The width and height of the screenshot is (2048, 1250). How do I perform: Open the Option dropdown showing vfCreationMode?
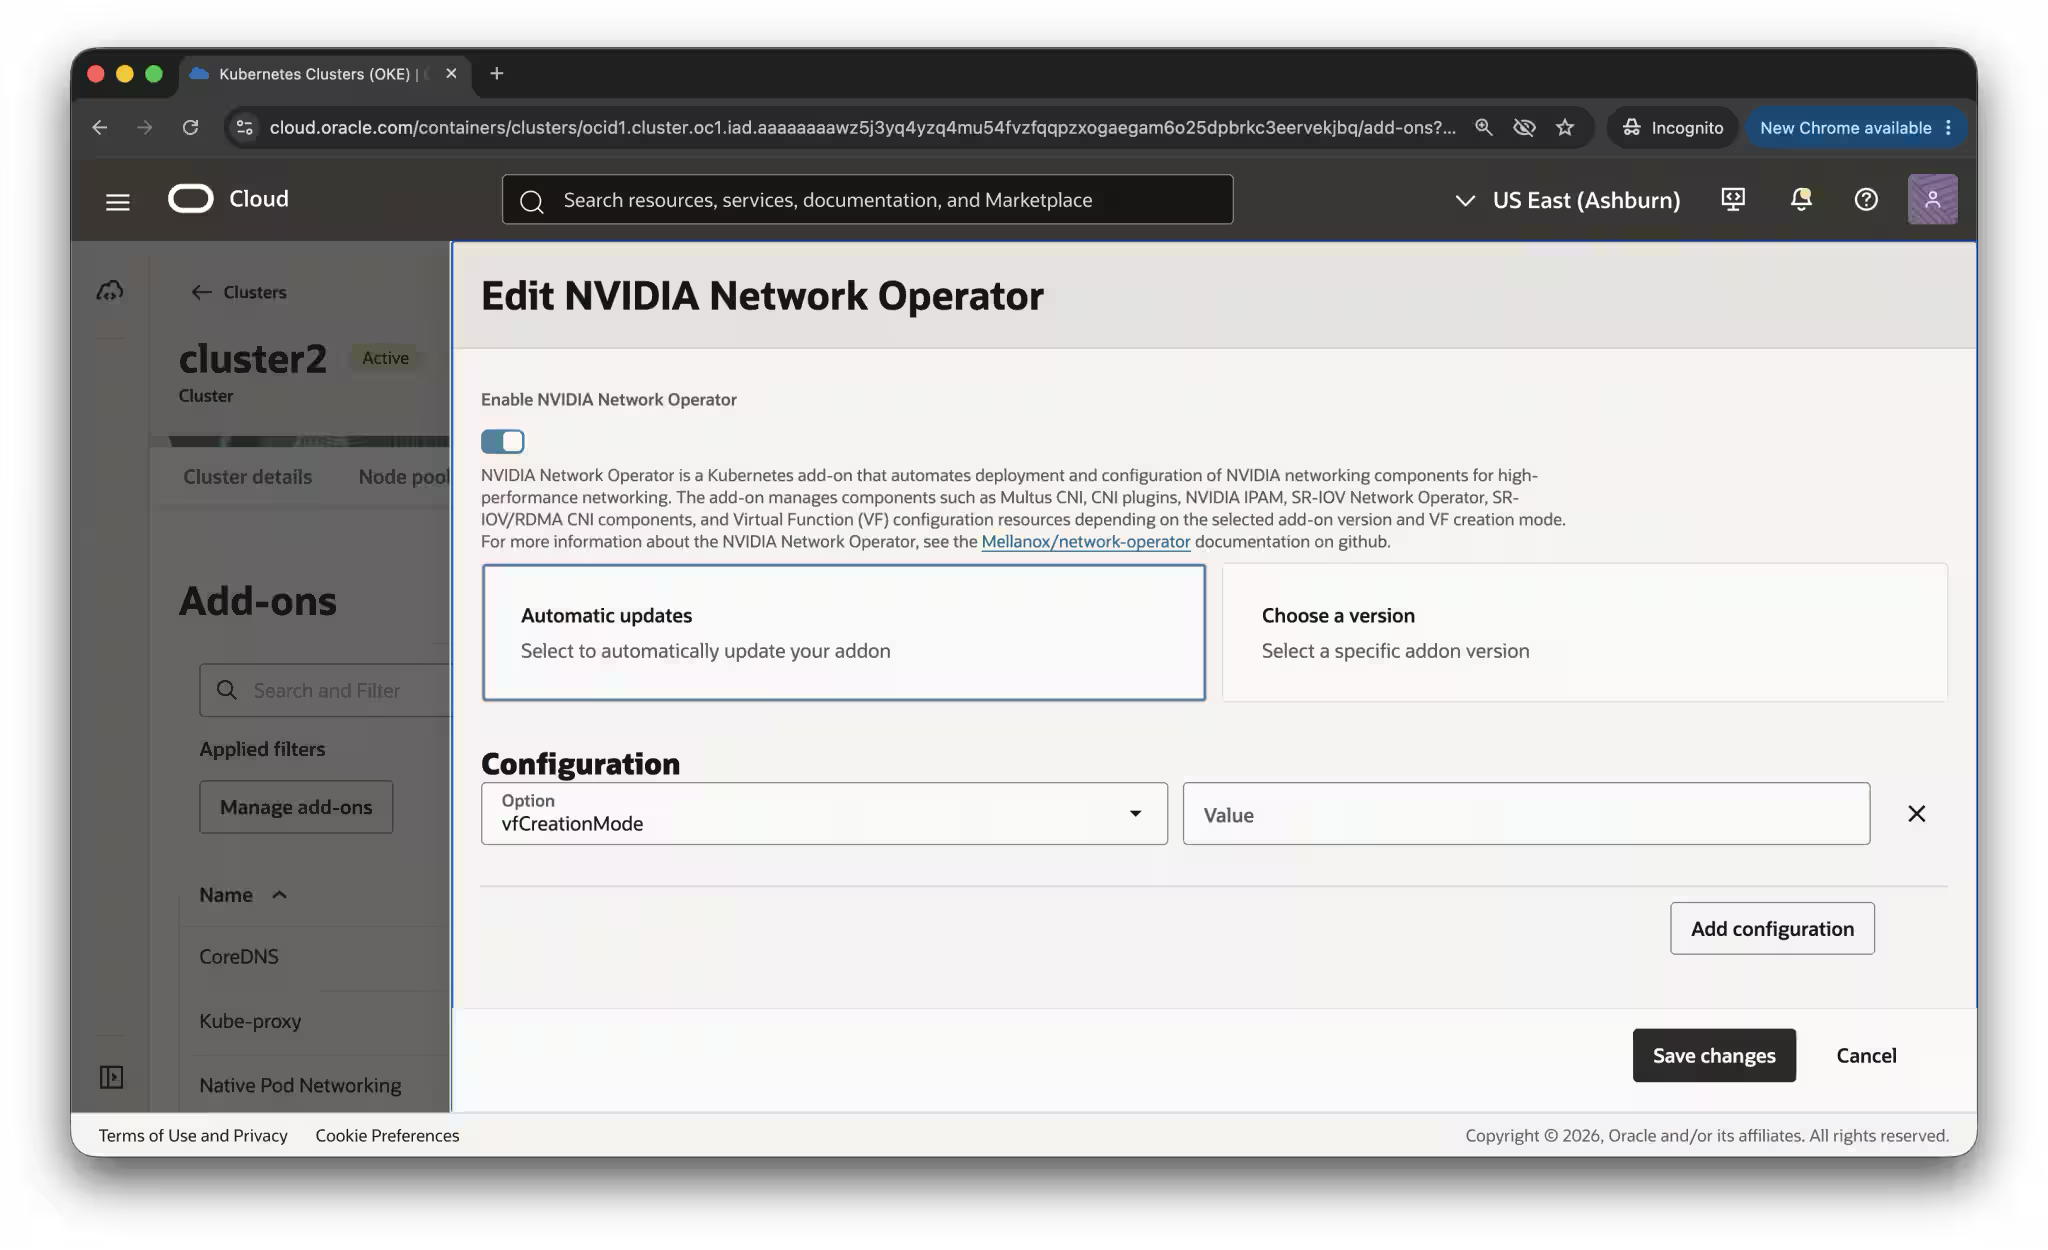[824, 814]
